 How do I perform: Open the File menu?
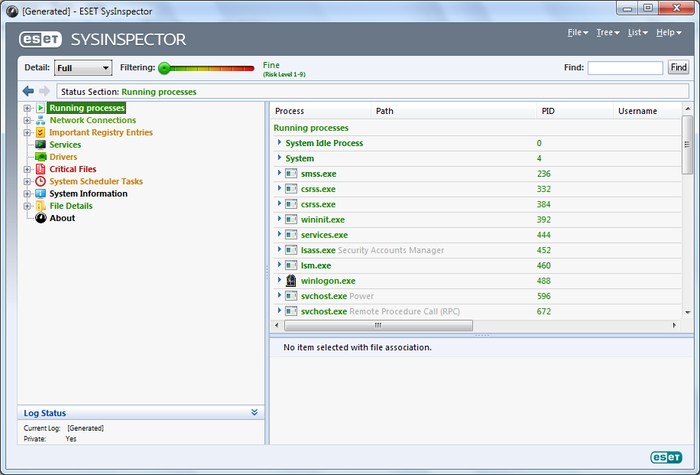click(578, 33)
